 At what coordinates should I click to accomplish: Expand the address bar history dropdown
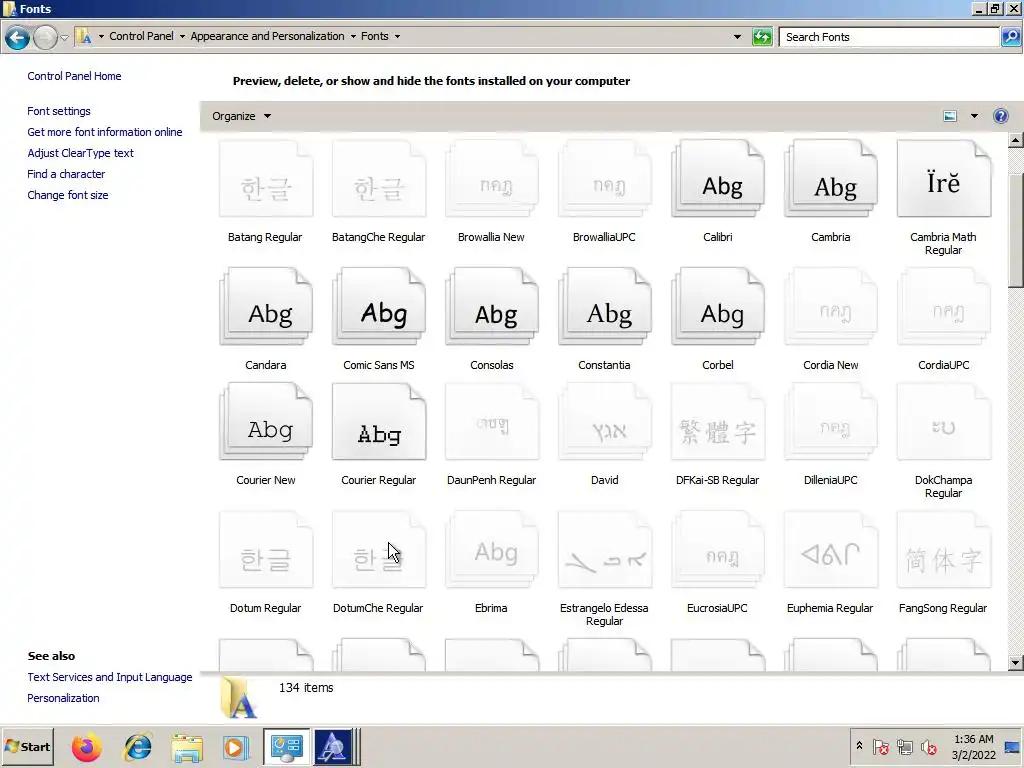(x=737, y=37)
